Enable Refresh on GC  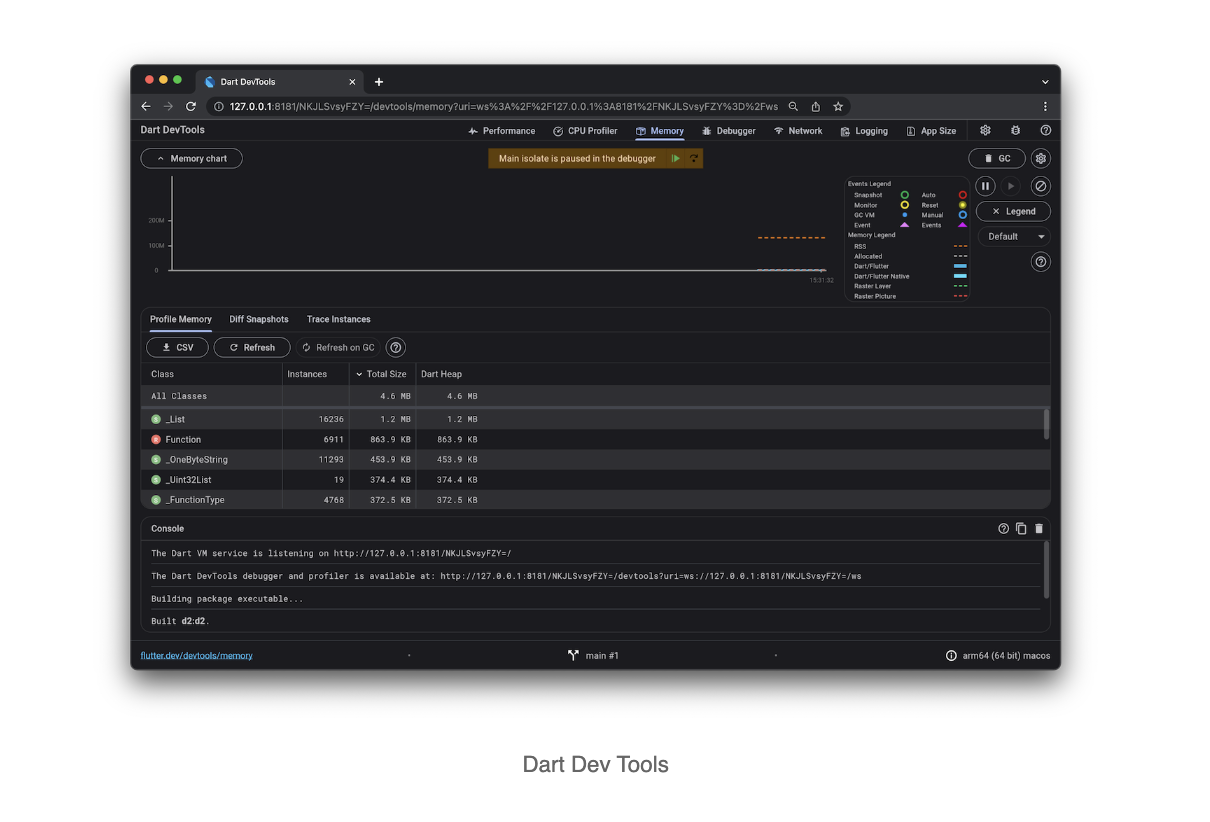click(337, 347)
